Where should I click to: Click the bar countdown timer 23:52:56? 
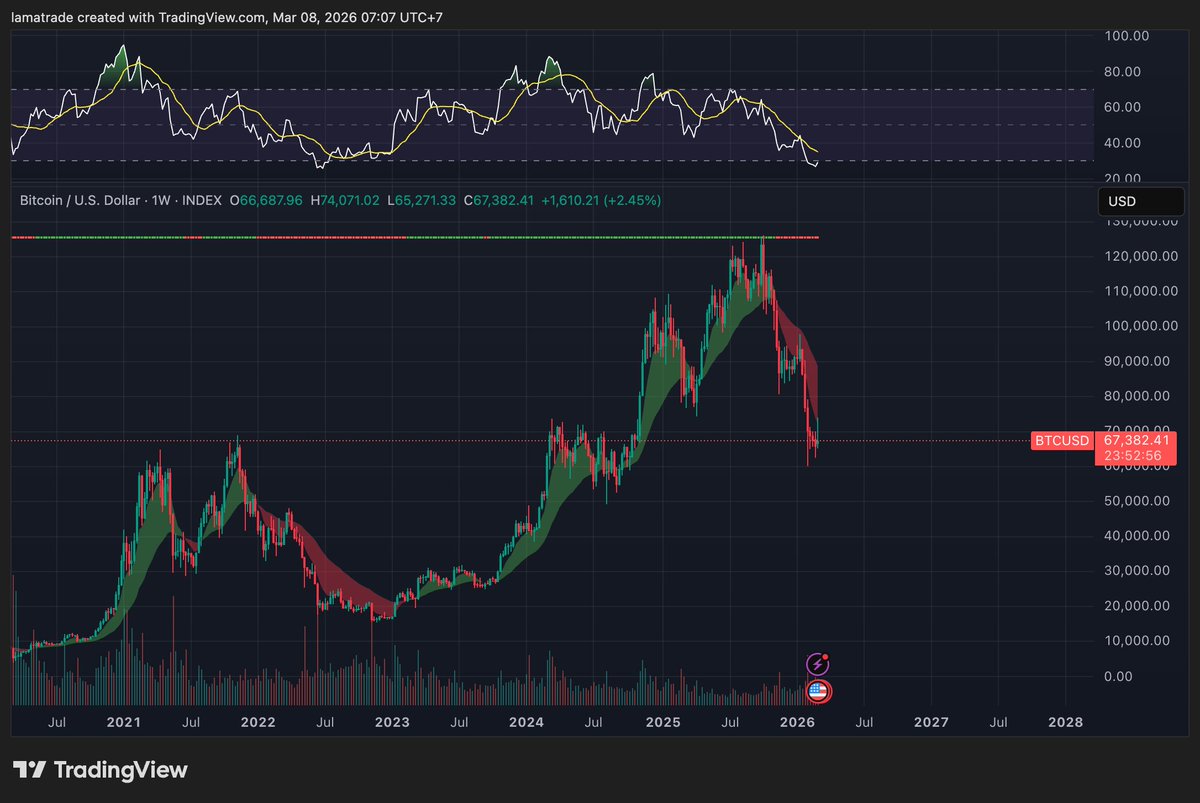tap(1132, 455)
